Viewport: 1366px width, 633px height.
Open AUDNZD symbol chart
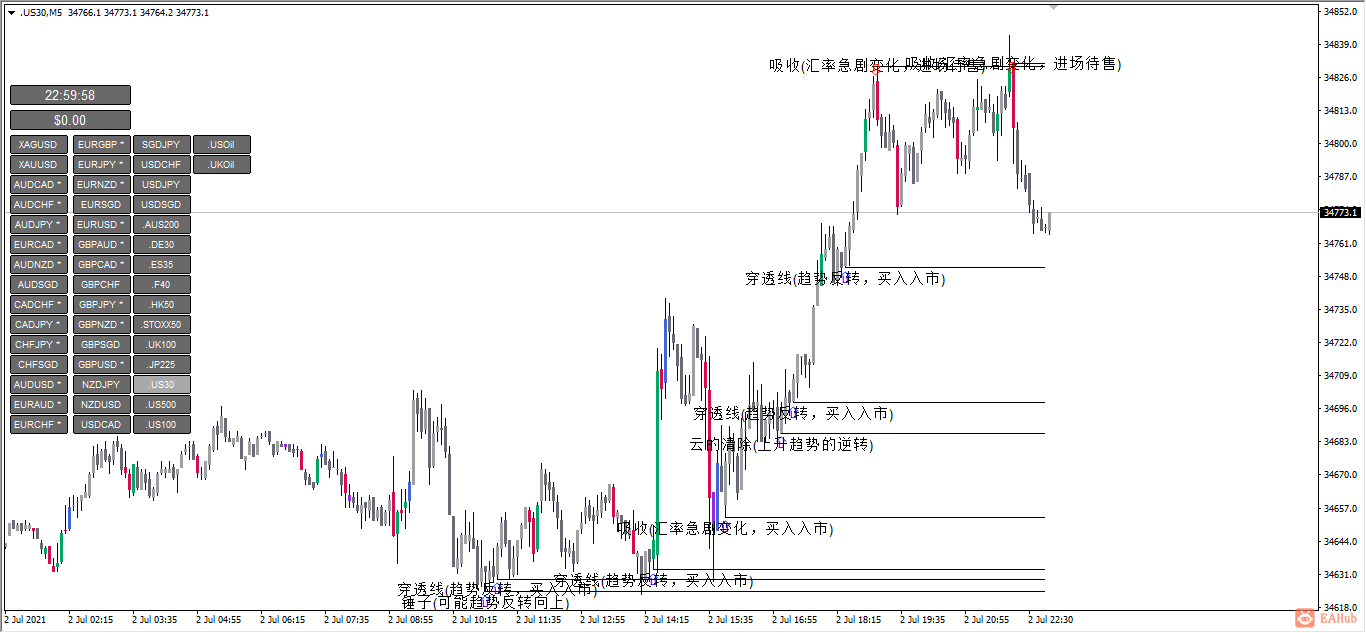39,265
